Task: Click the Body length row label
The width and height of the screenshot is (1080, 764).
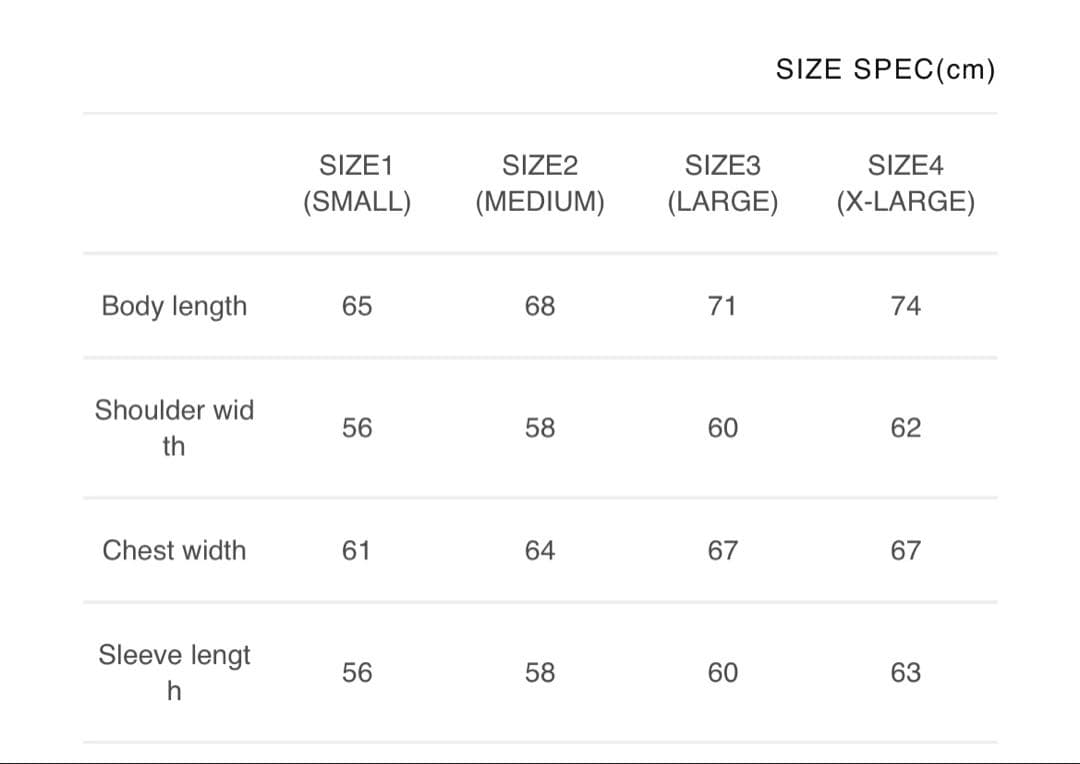Action: [174, 306]
